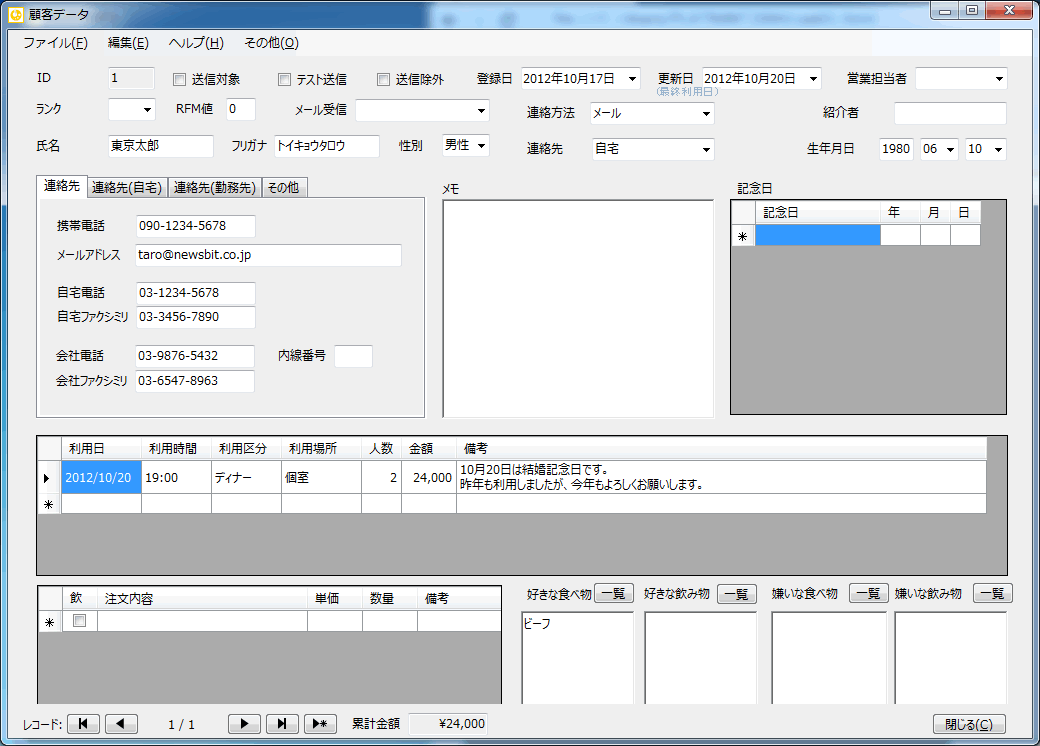Click the birth year field showing 1980
1040x746 pixels.
(x=896, y=149)
